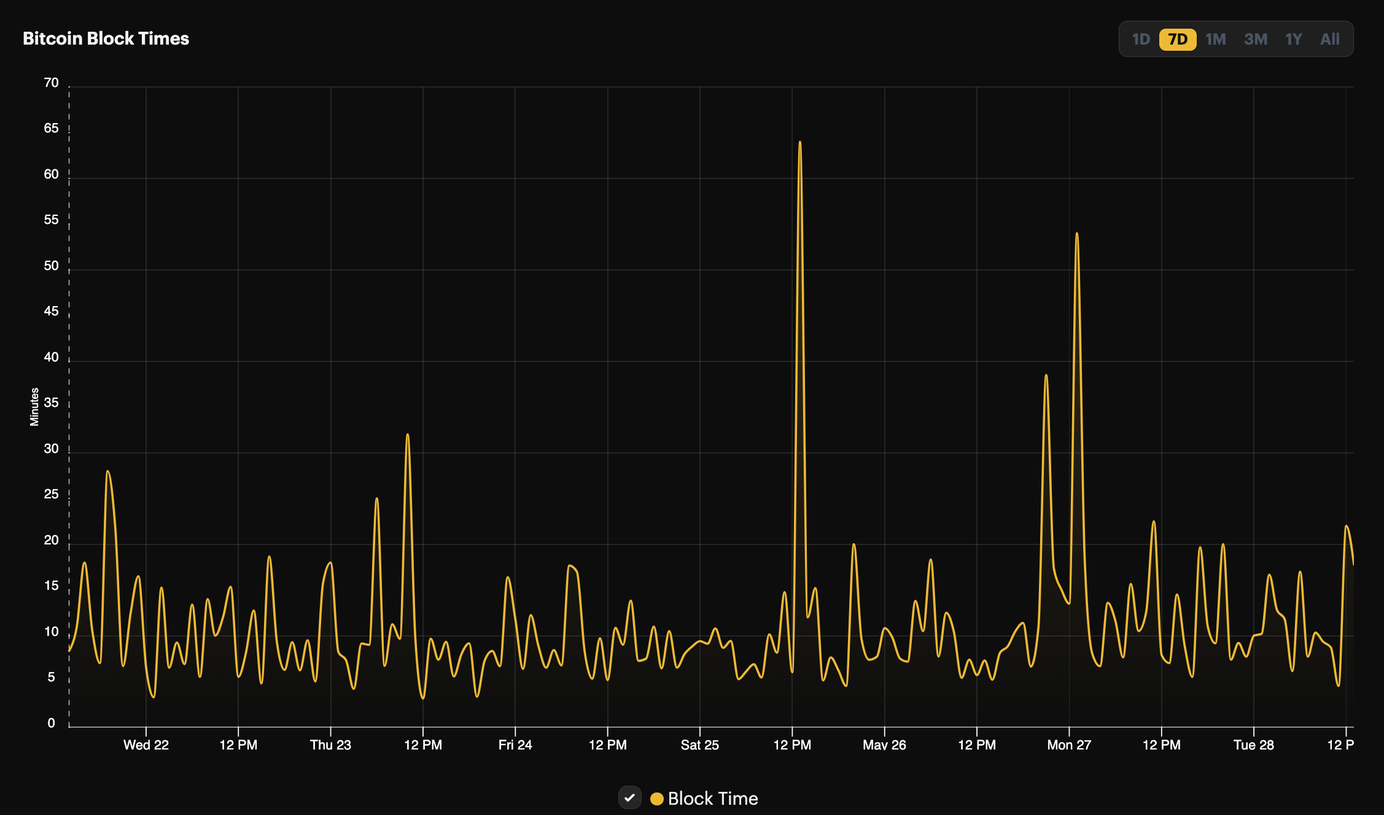The image size is (1384, 815).
Task: Click the Block Time legend label
Action: point(713,798)
